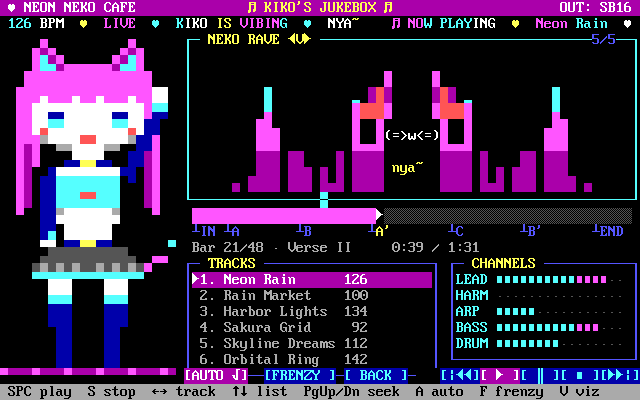The width and height of the screenshot is (640, 400).
Task: Click the ↑↓ list shortcut hint
Action: coord(260,391)
